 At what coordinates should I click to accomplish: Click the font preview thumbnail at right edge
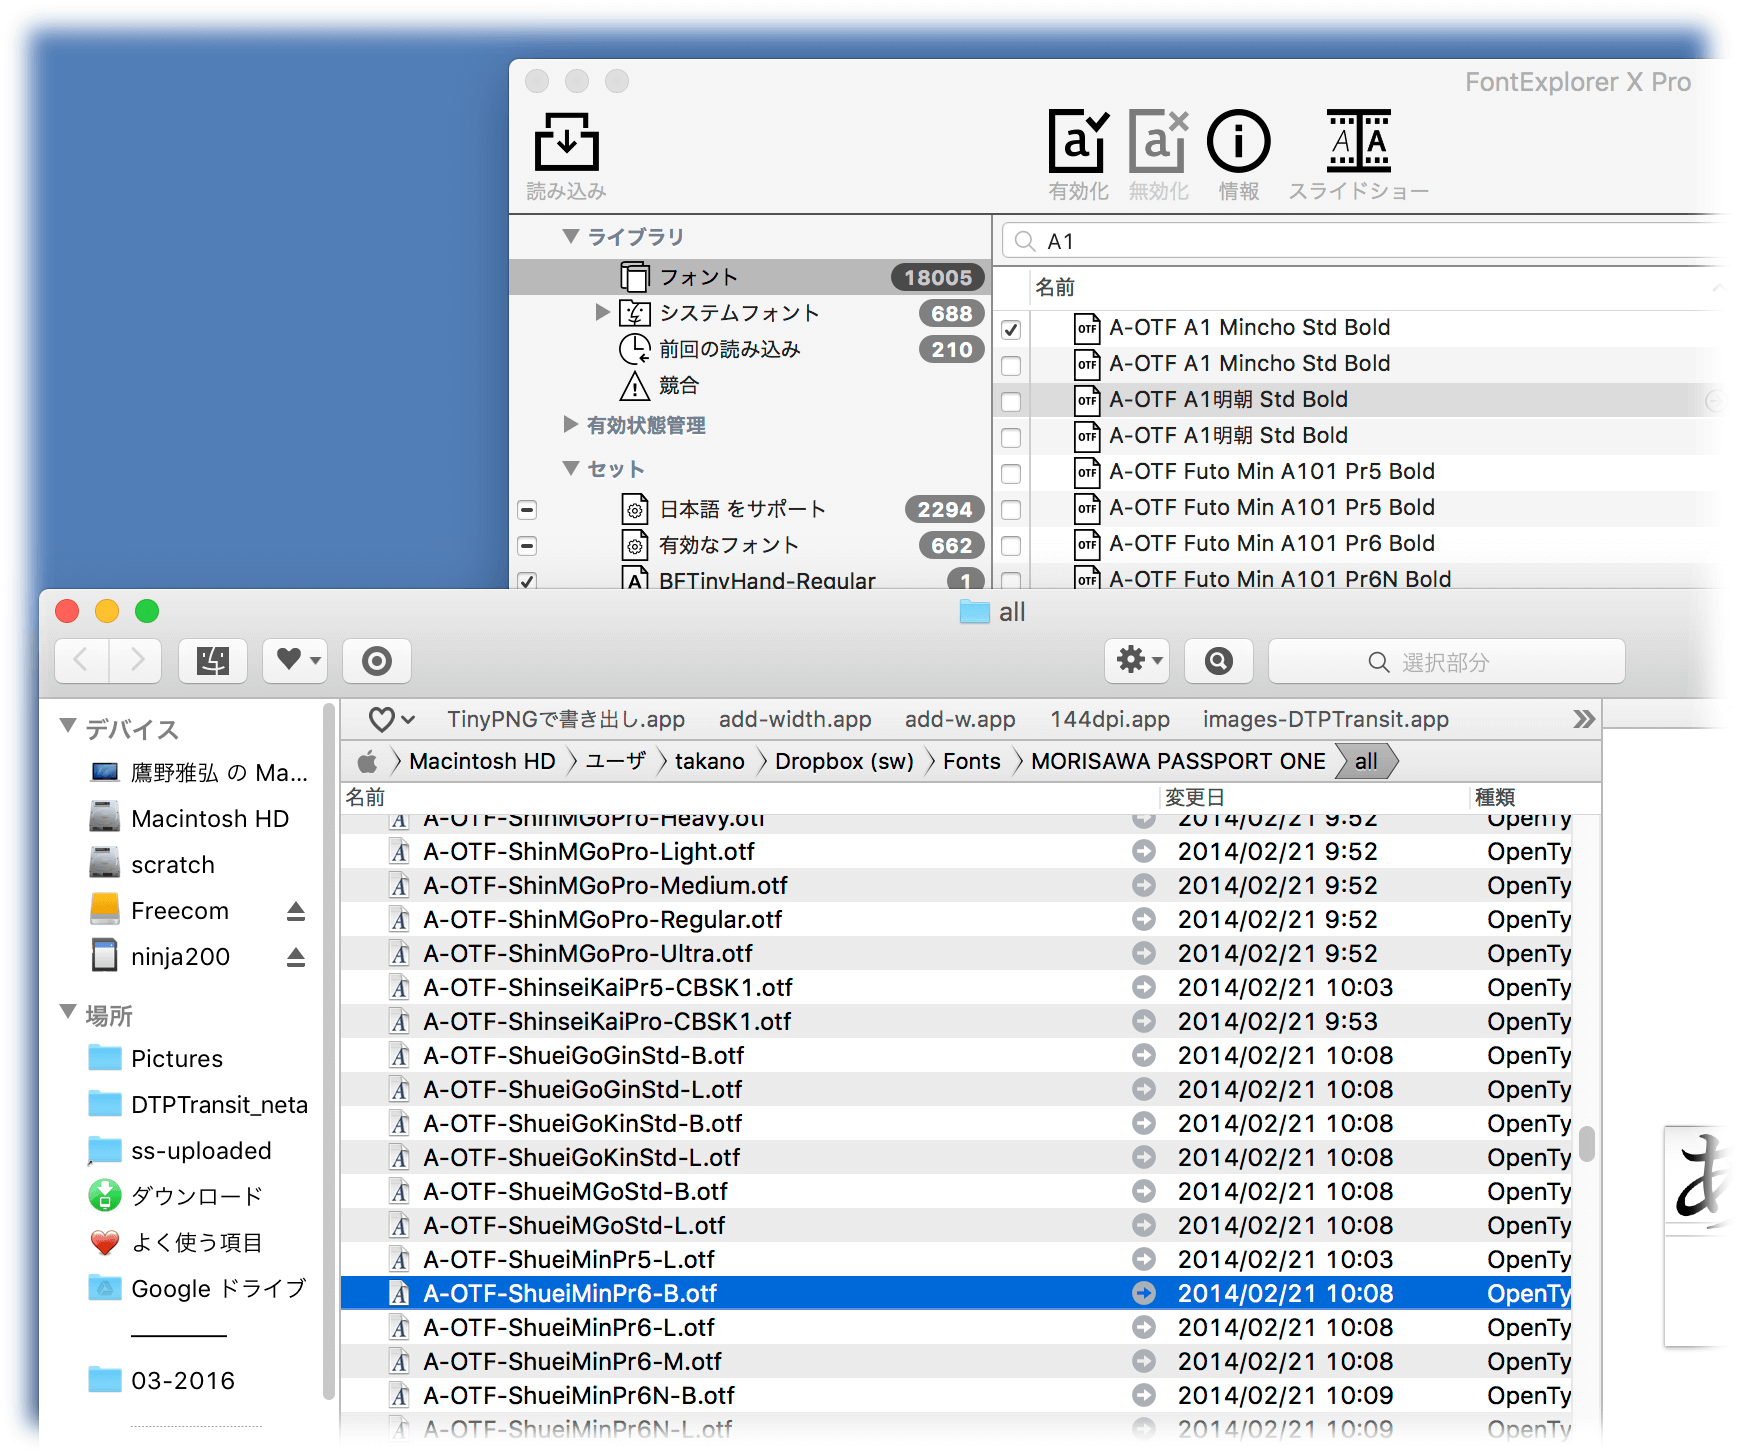pos(1699,1235)
